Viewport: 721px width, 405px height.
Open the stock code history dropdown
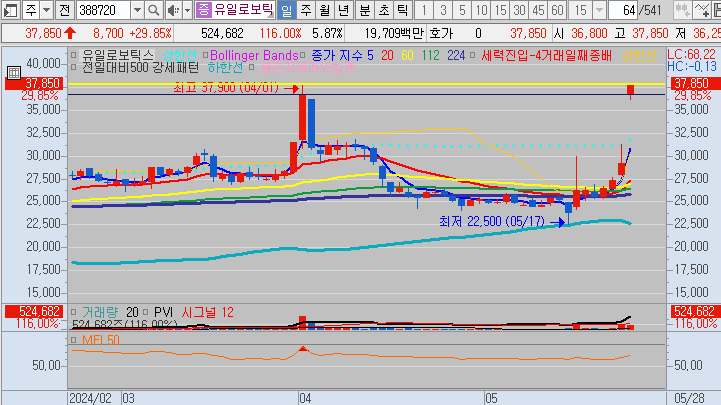click(x=137, y=10)
